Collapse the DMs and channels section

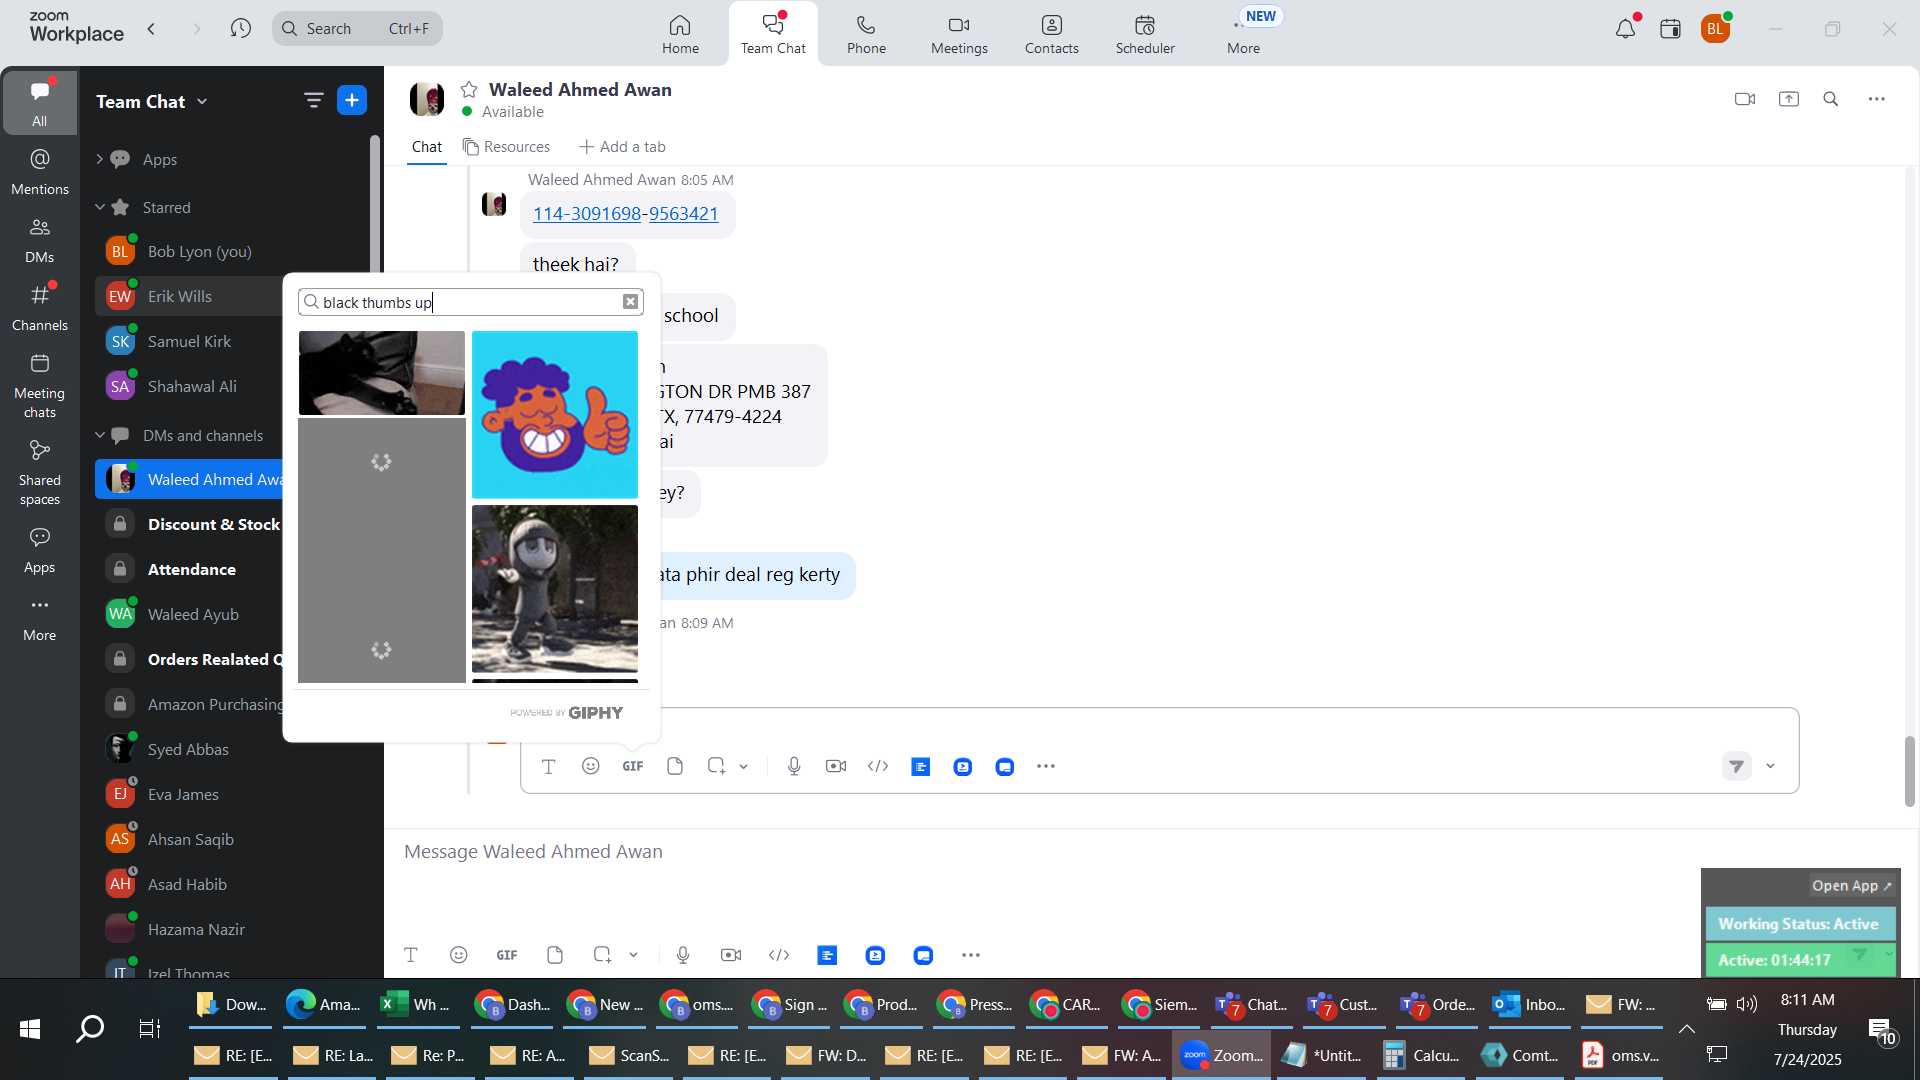pos(99,435)
